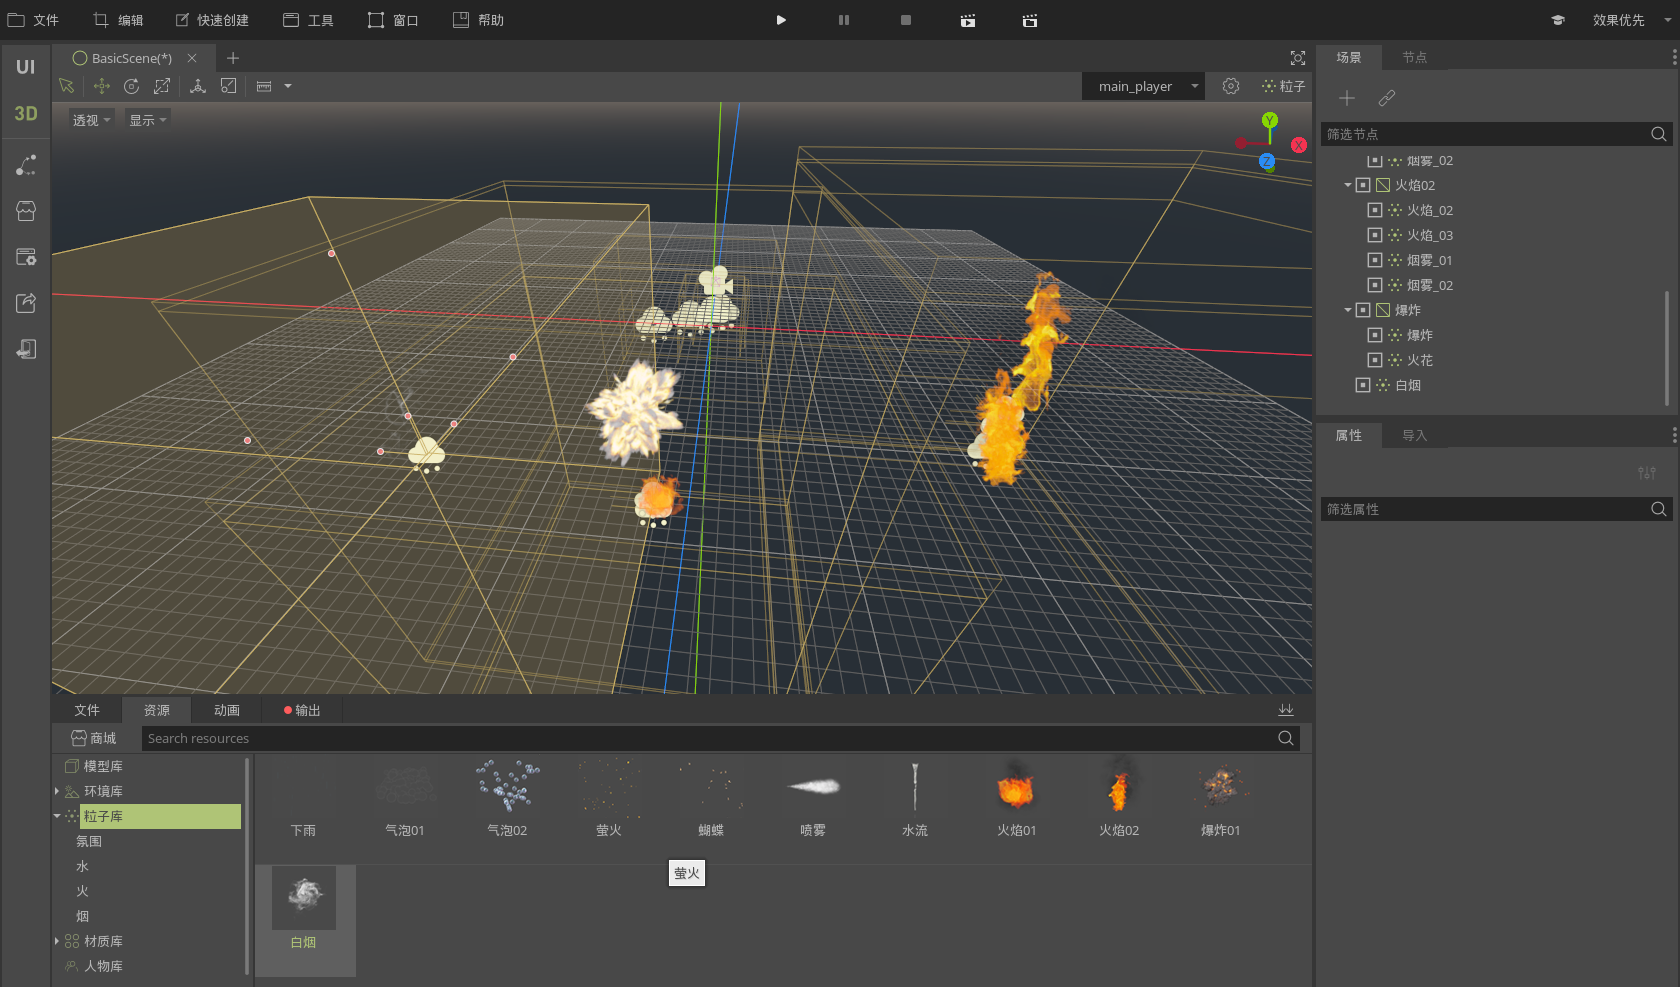
Task: Click the link icon in scene panel
Action: (x=1386, y=98)
